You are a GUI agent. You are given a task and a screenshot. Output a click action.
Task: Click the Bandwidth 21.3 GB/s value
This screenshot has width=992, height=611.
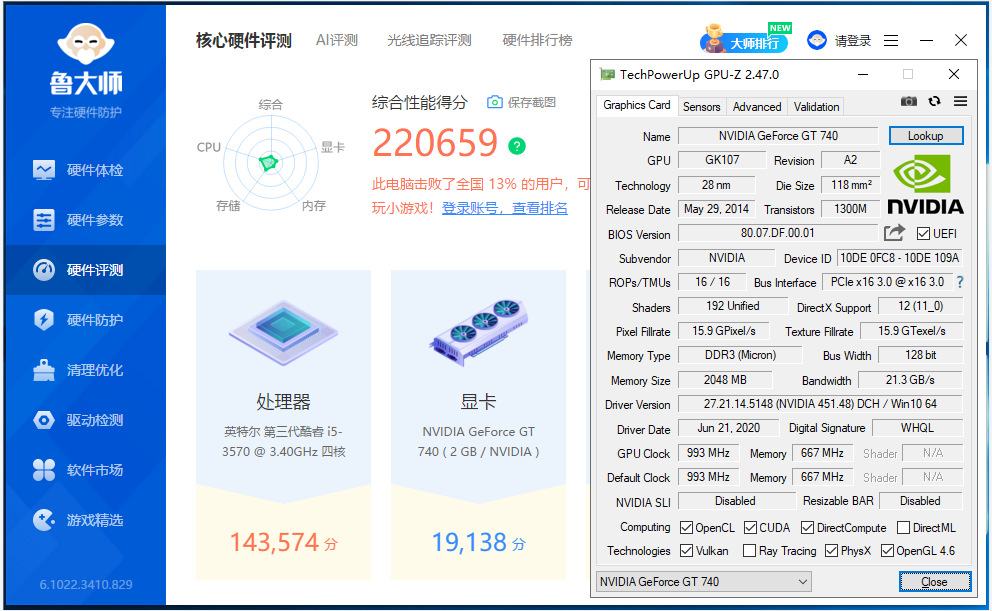tap(910, 380)
